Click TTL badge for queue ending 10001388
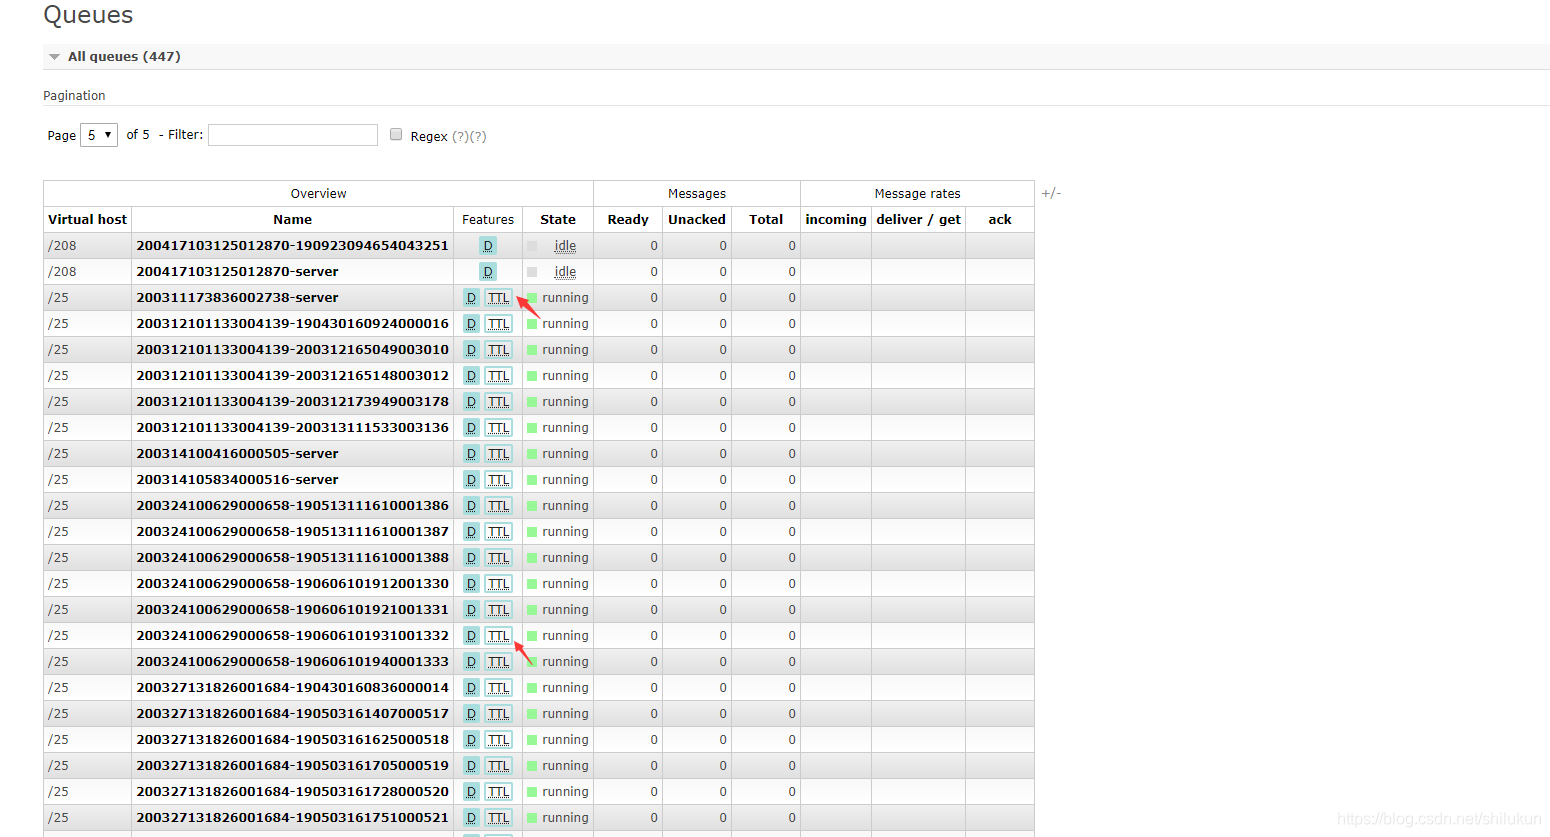Screen dimensions: 1550x837 [x=499, y=558]
